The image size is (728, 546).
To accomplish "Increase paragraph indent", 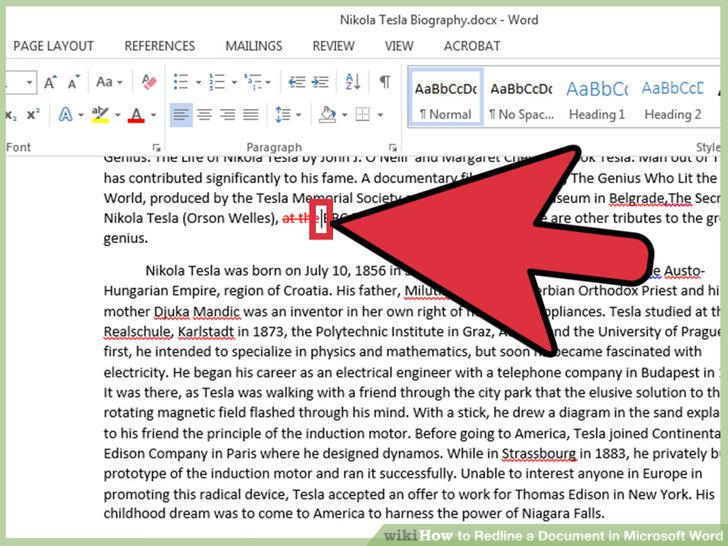I will click(320, 82).
